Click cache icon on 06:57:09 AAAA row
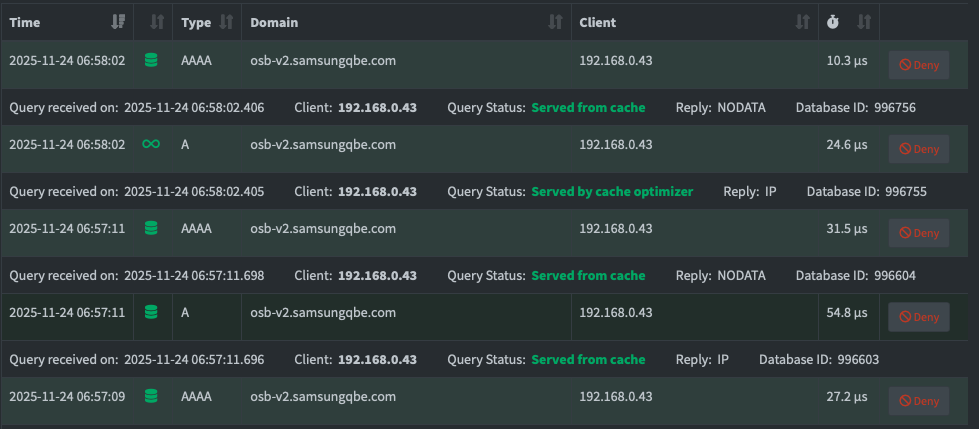 click(151, 397)
